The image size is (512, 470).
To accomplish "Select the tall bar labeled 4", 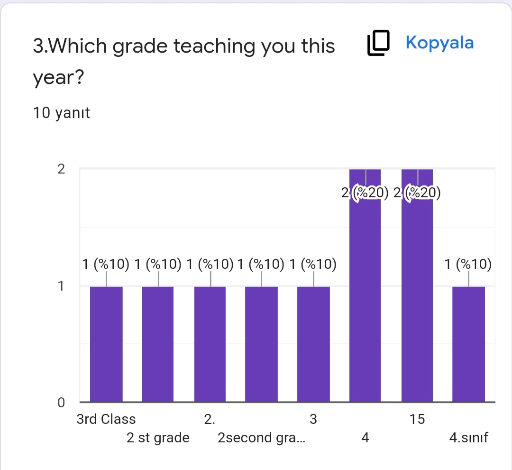I will point(365,285).
